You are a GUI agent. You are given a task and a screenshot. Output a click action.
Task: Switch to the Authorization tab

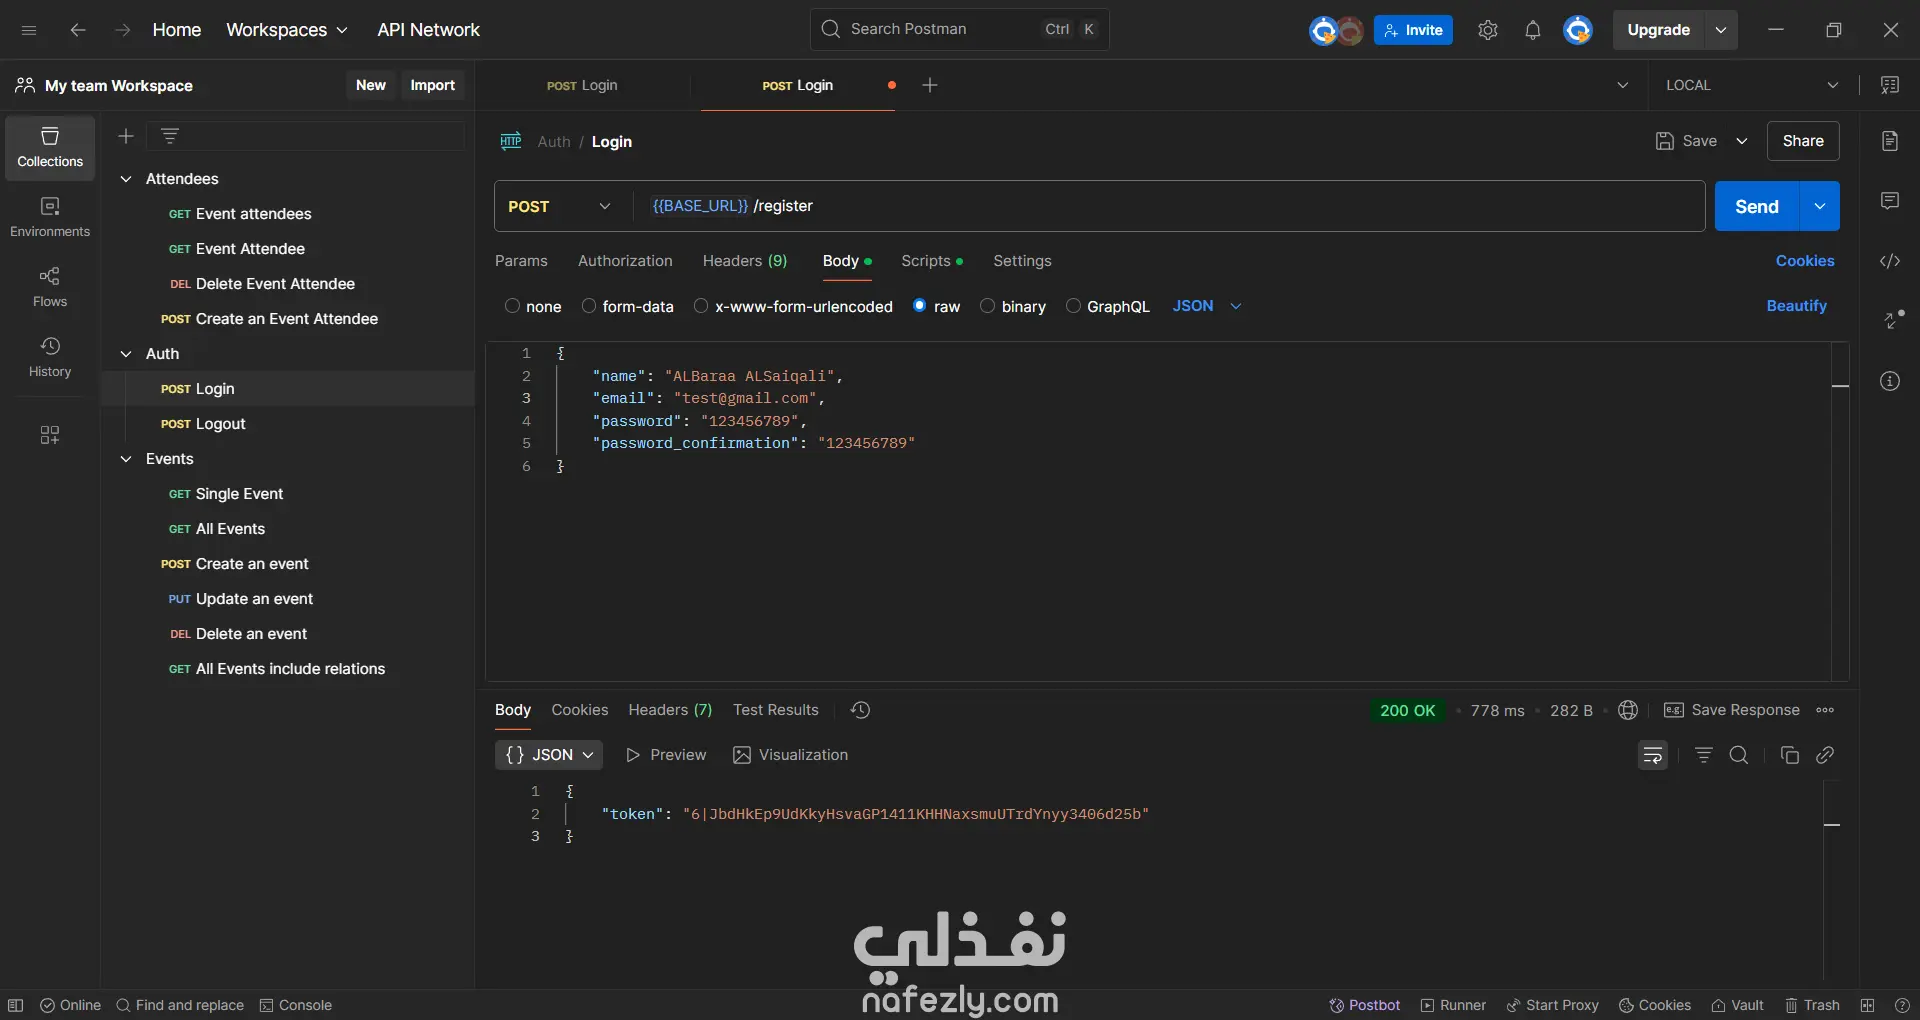coord(625,261)
